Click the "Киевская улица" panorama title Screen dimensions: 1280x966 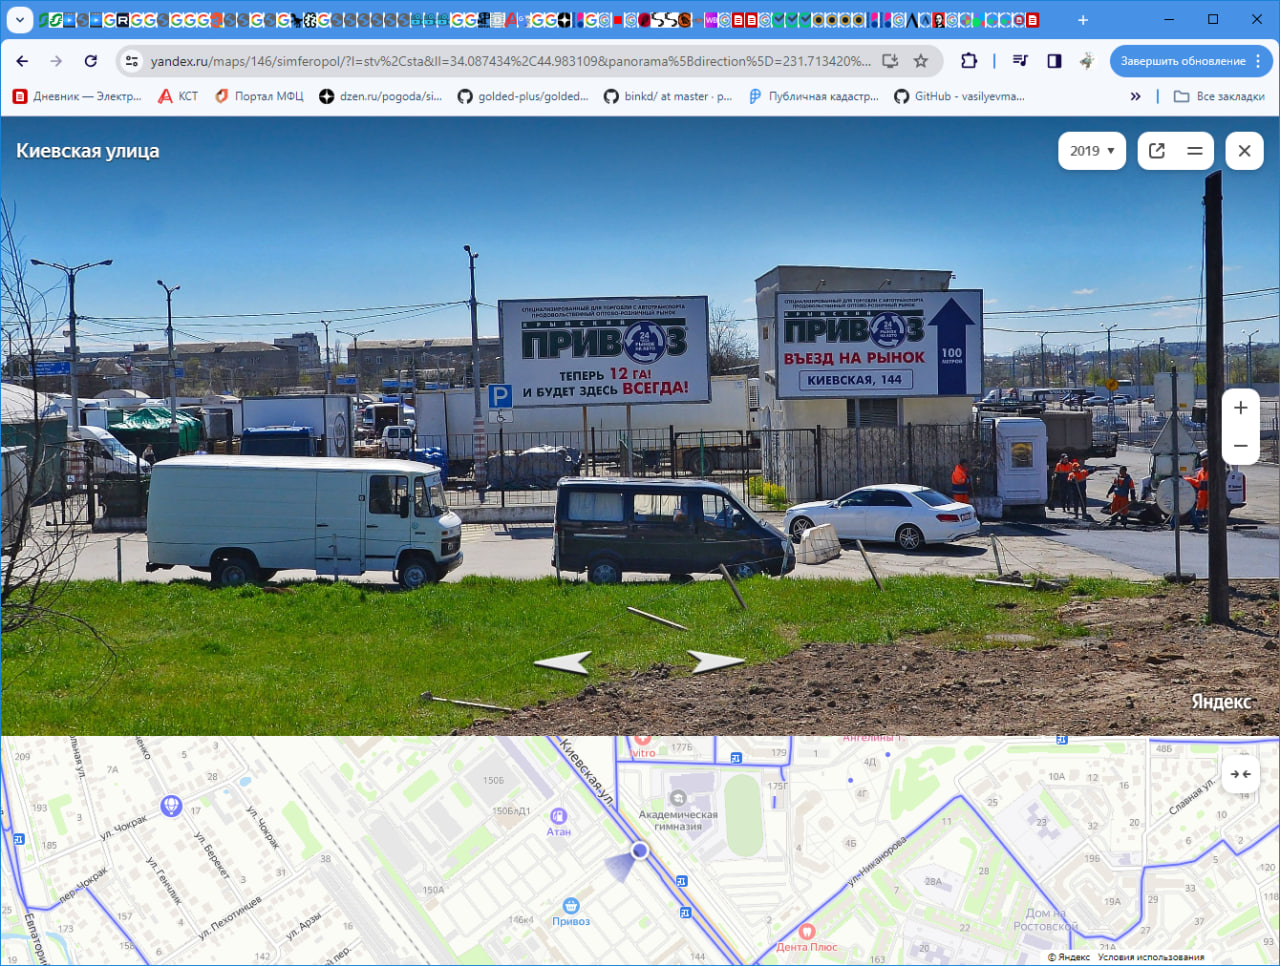point(88,151)
